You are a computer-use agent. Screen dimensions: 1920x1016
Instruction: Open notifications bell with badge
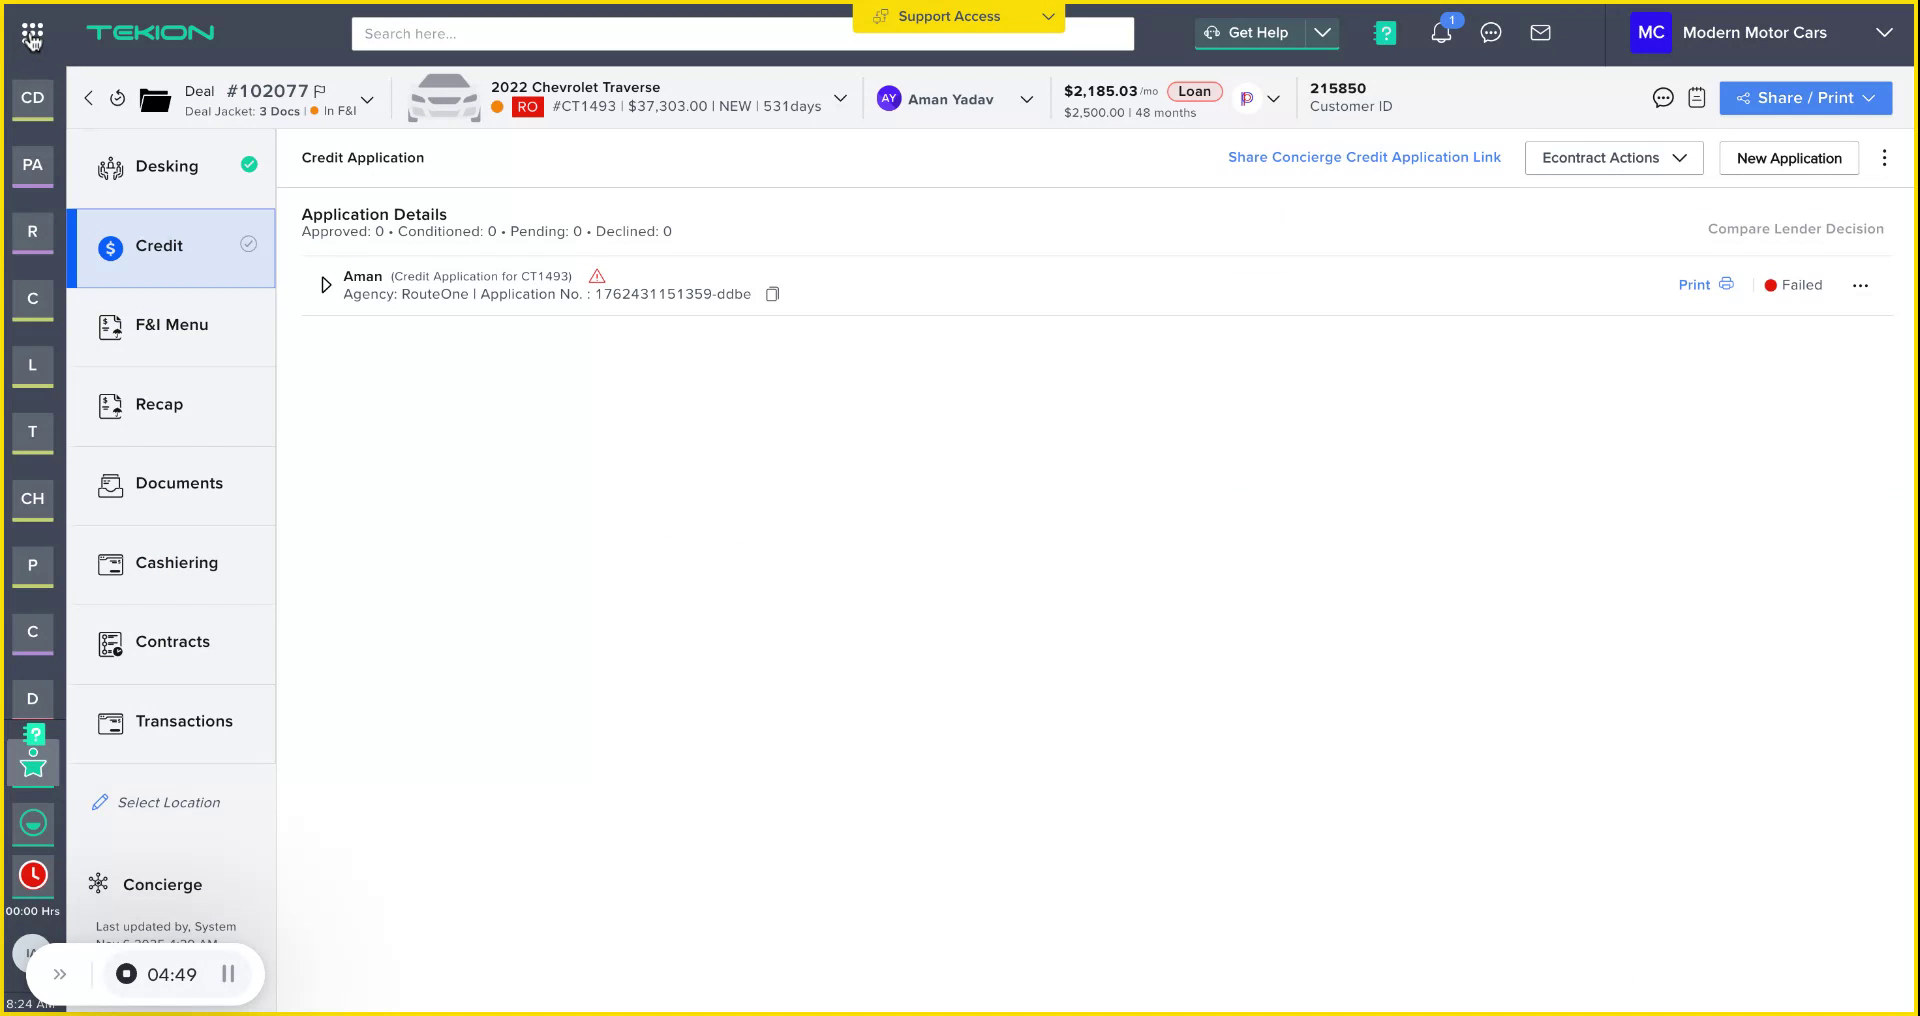[1441, 32]
